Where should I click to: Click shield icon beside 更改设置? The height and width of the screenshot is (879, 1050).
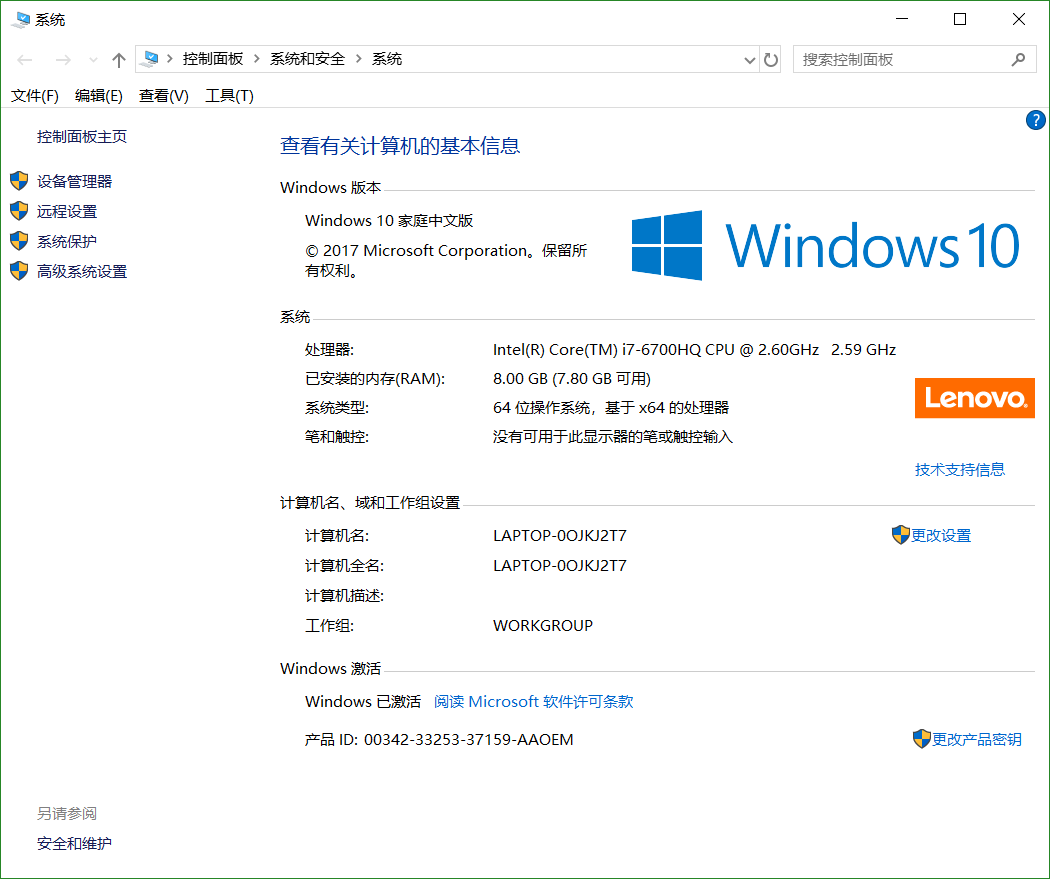click(x=901, y=535)
